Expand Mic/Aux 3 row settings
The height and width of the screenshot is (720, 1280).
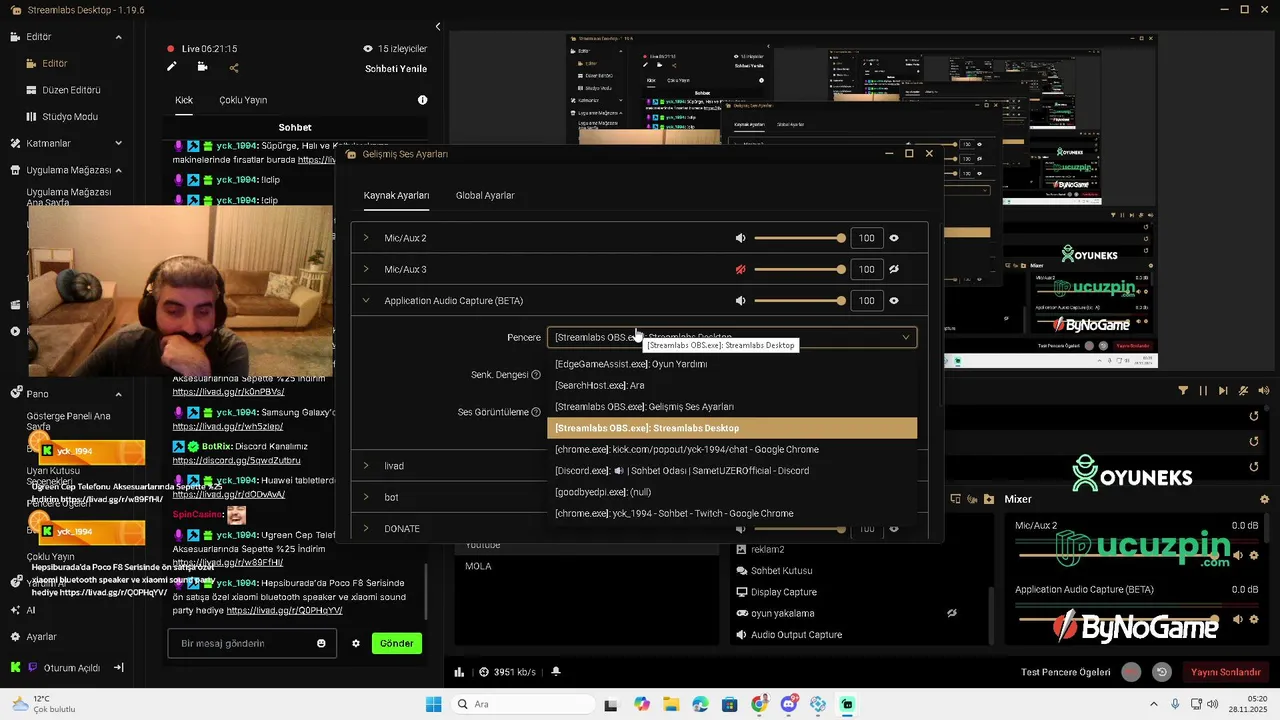(366, 269)
